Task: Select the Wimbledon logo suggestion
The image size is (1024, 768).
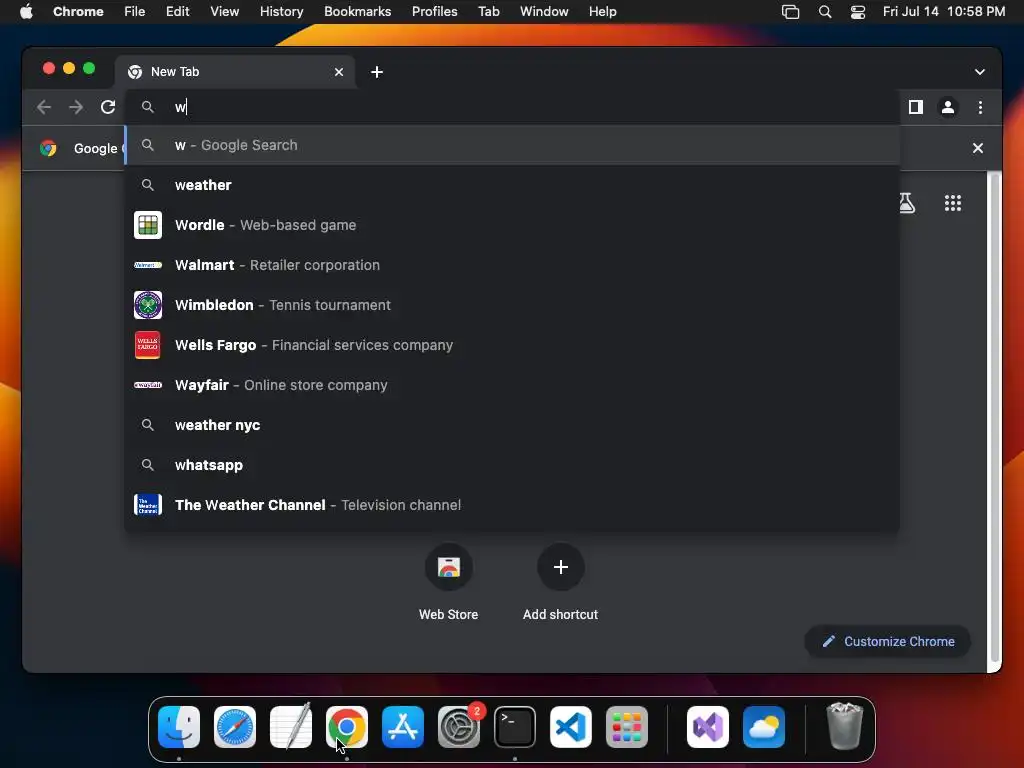Action: tap(148, 305)
